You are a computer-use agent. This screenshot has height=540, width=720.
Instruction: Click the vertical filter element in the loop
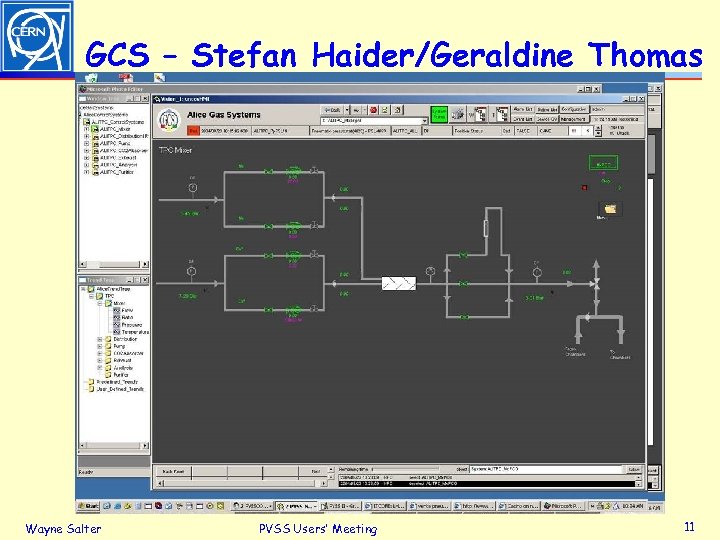pos(486,228)
